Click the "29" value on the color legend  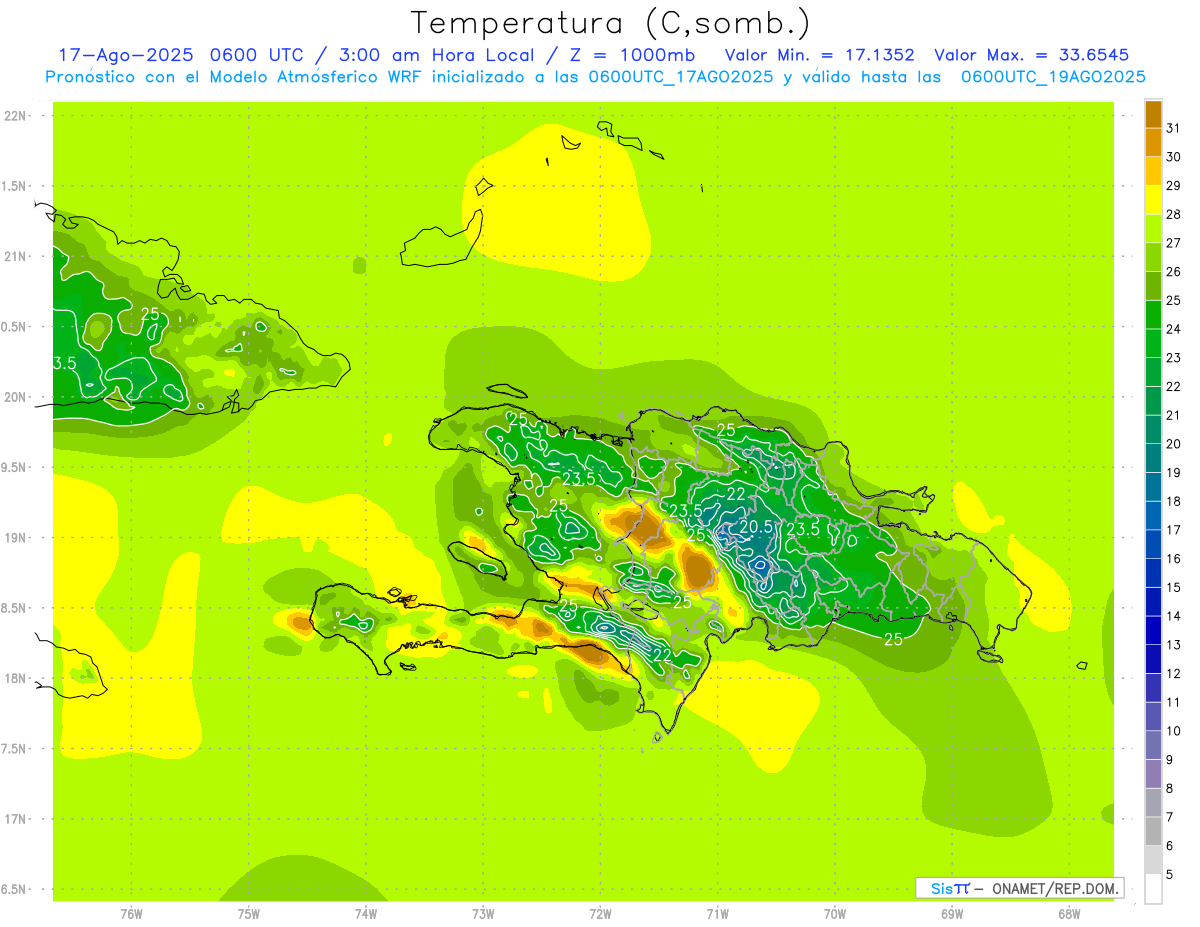[x=1173, y=186]
